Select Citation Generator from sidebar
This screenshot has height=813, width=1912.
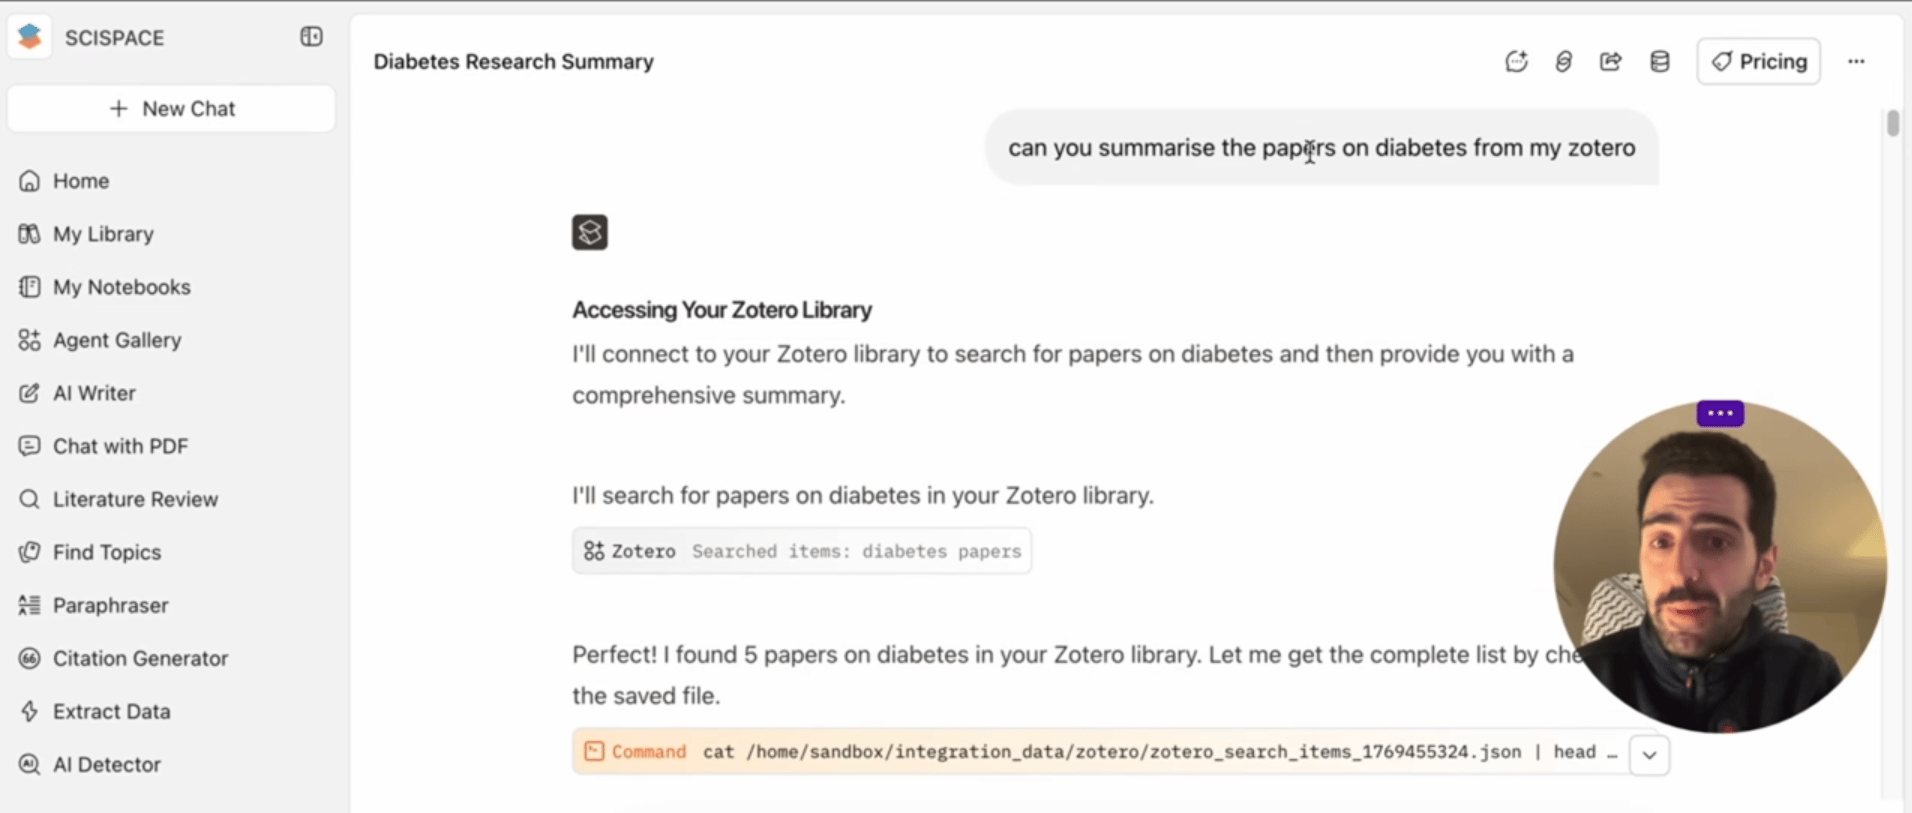point(140,658)
